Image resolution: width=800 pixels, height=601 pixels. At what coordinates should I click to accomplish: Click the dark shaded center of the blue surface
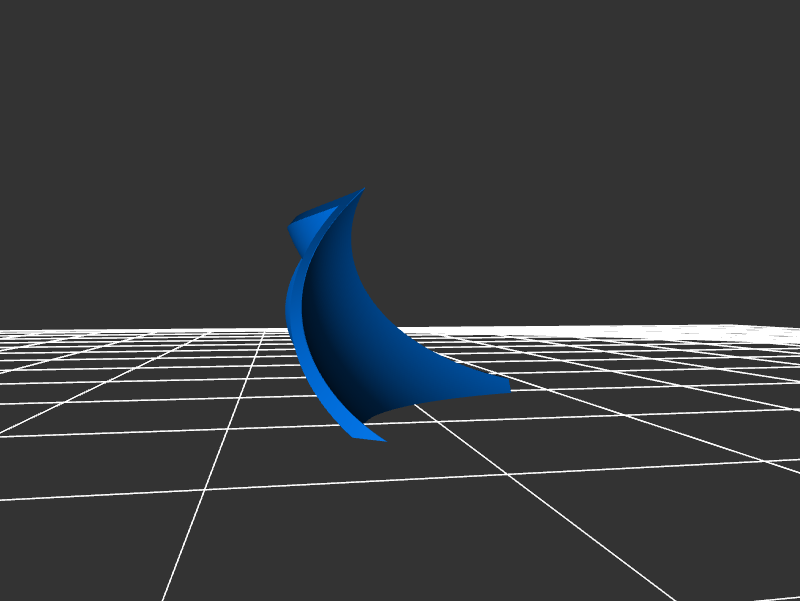pos(345,320)
